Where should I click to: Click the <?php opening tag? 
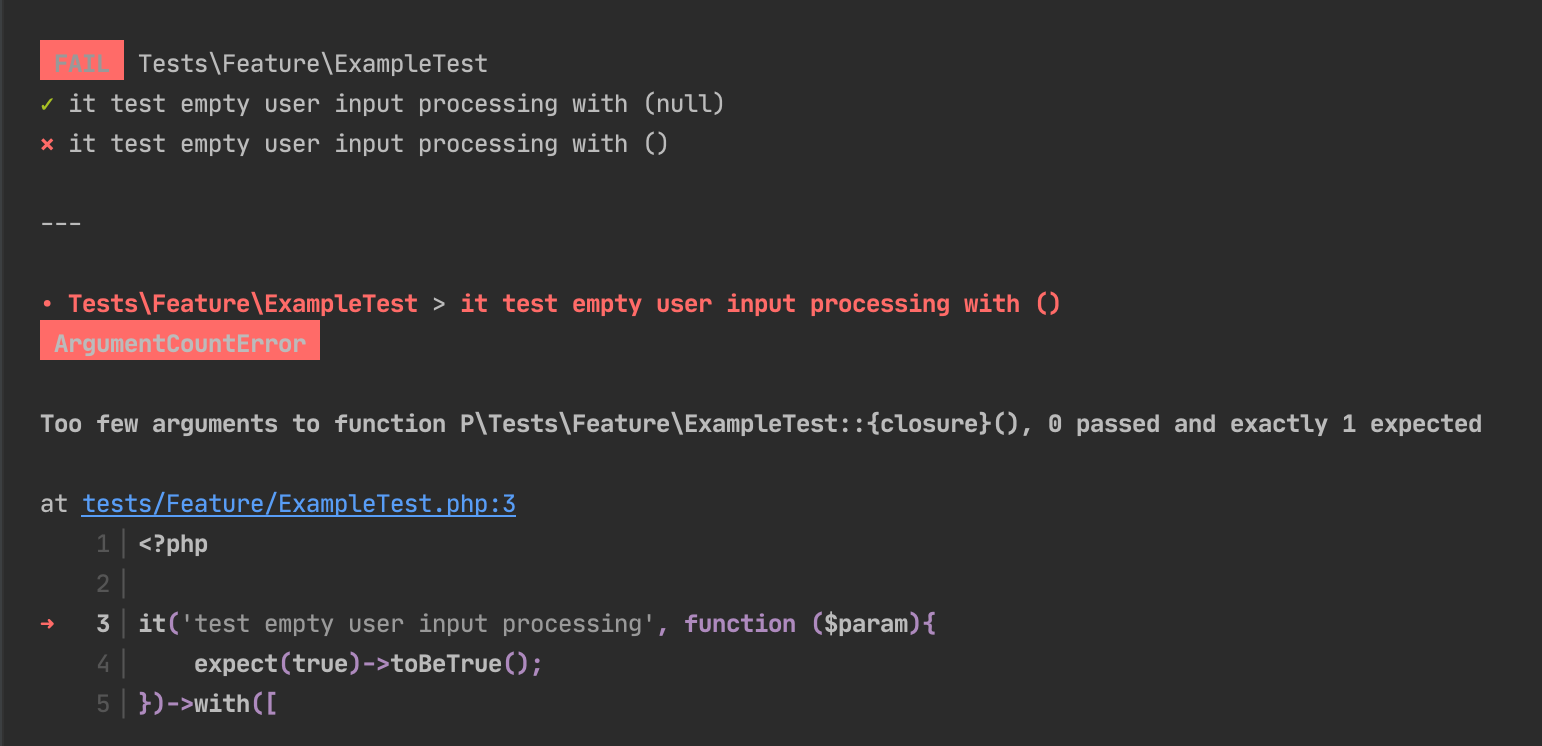pyautogui.click(x=173, y=544)
